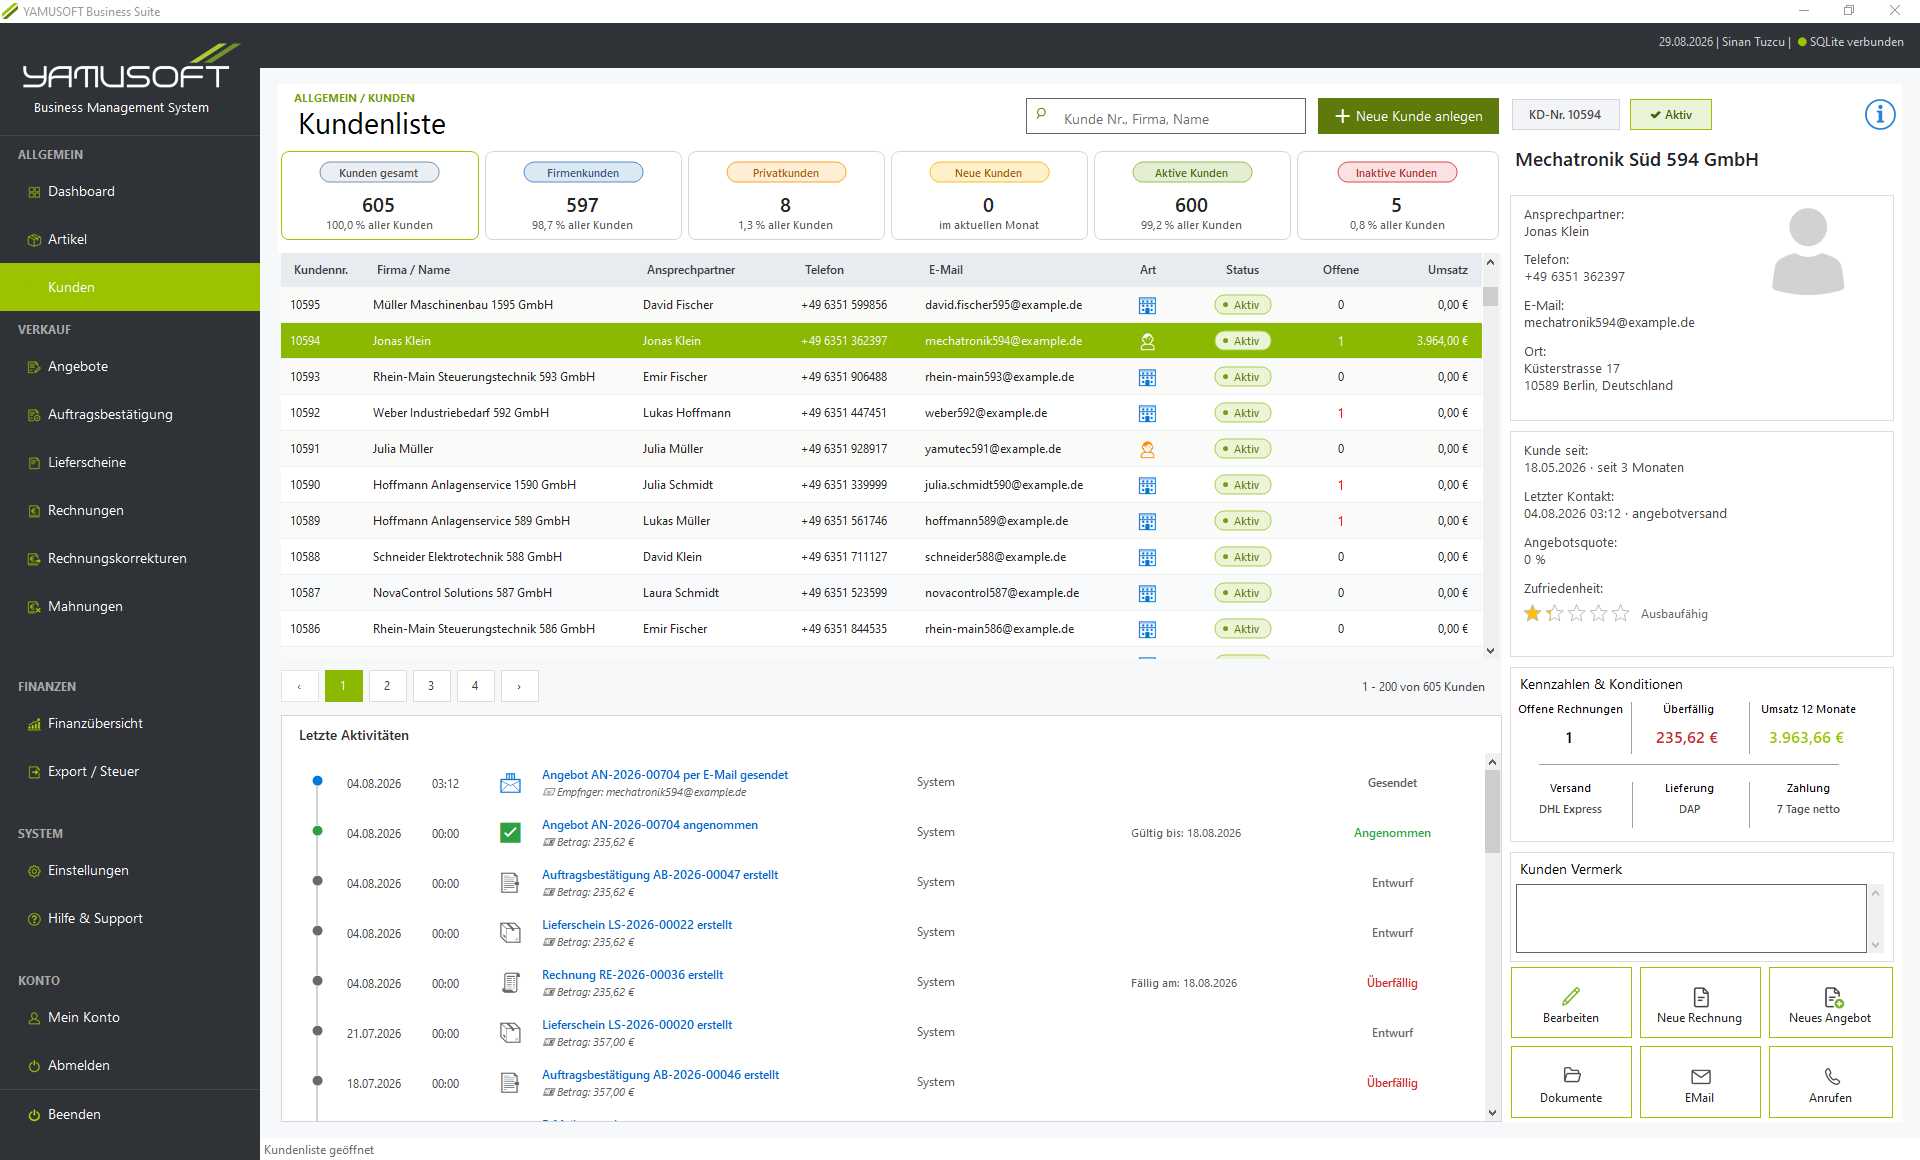Set satisfaction to the third star
The image size is (1920, 1160).
pyautogui.click(x=1576, y=613)
